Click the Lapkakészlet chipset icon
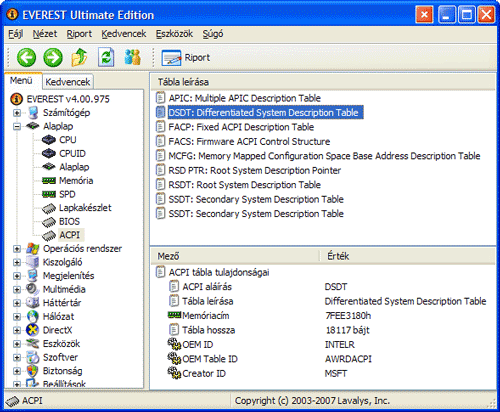 [49, 208]
